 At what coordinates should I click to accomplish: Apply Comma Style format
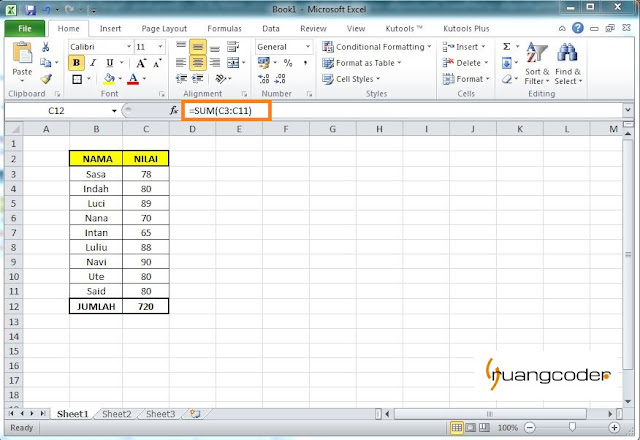click(305, 63)
